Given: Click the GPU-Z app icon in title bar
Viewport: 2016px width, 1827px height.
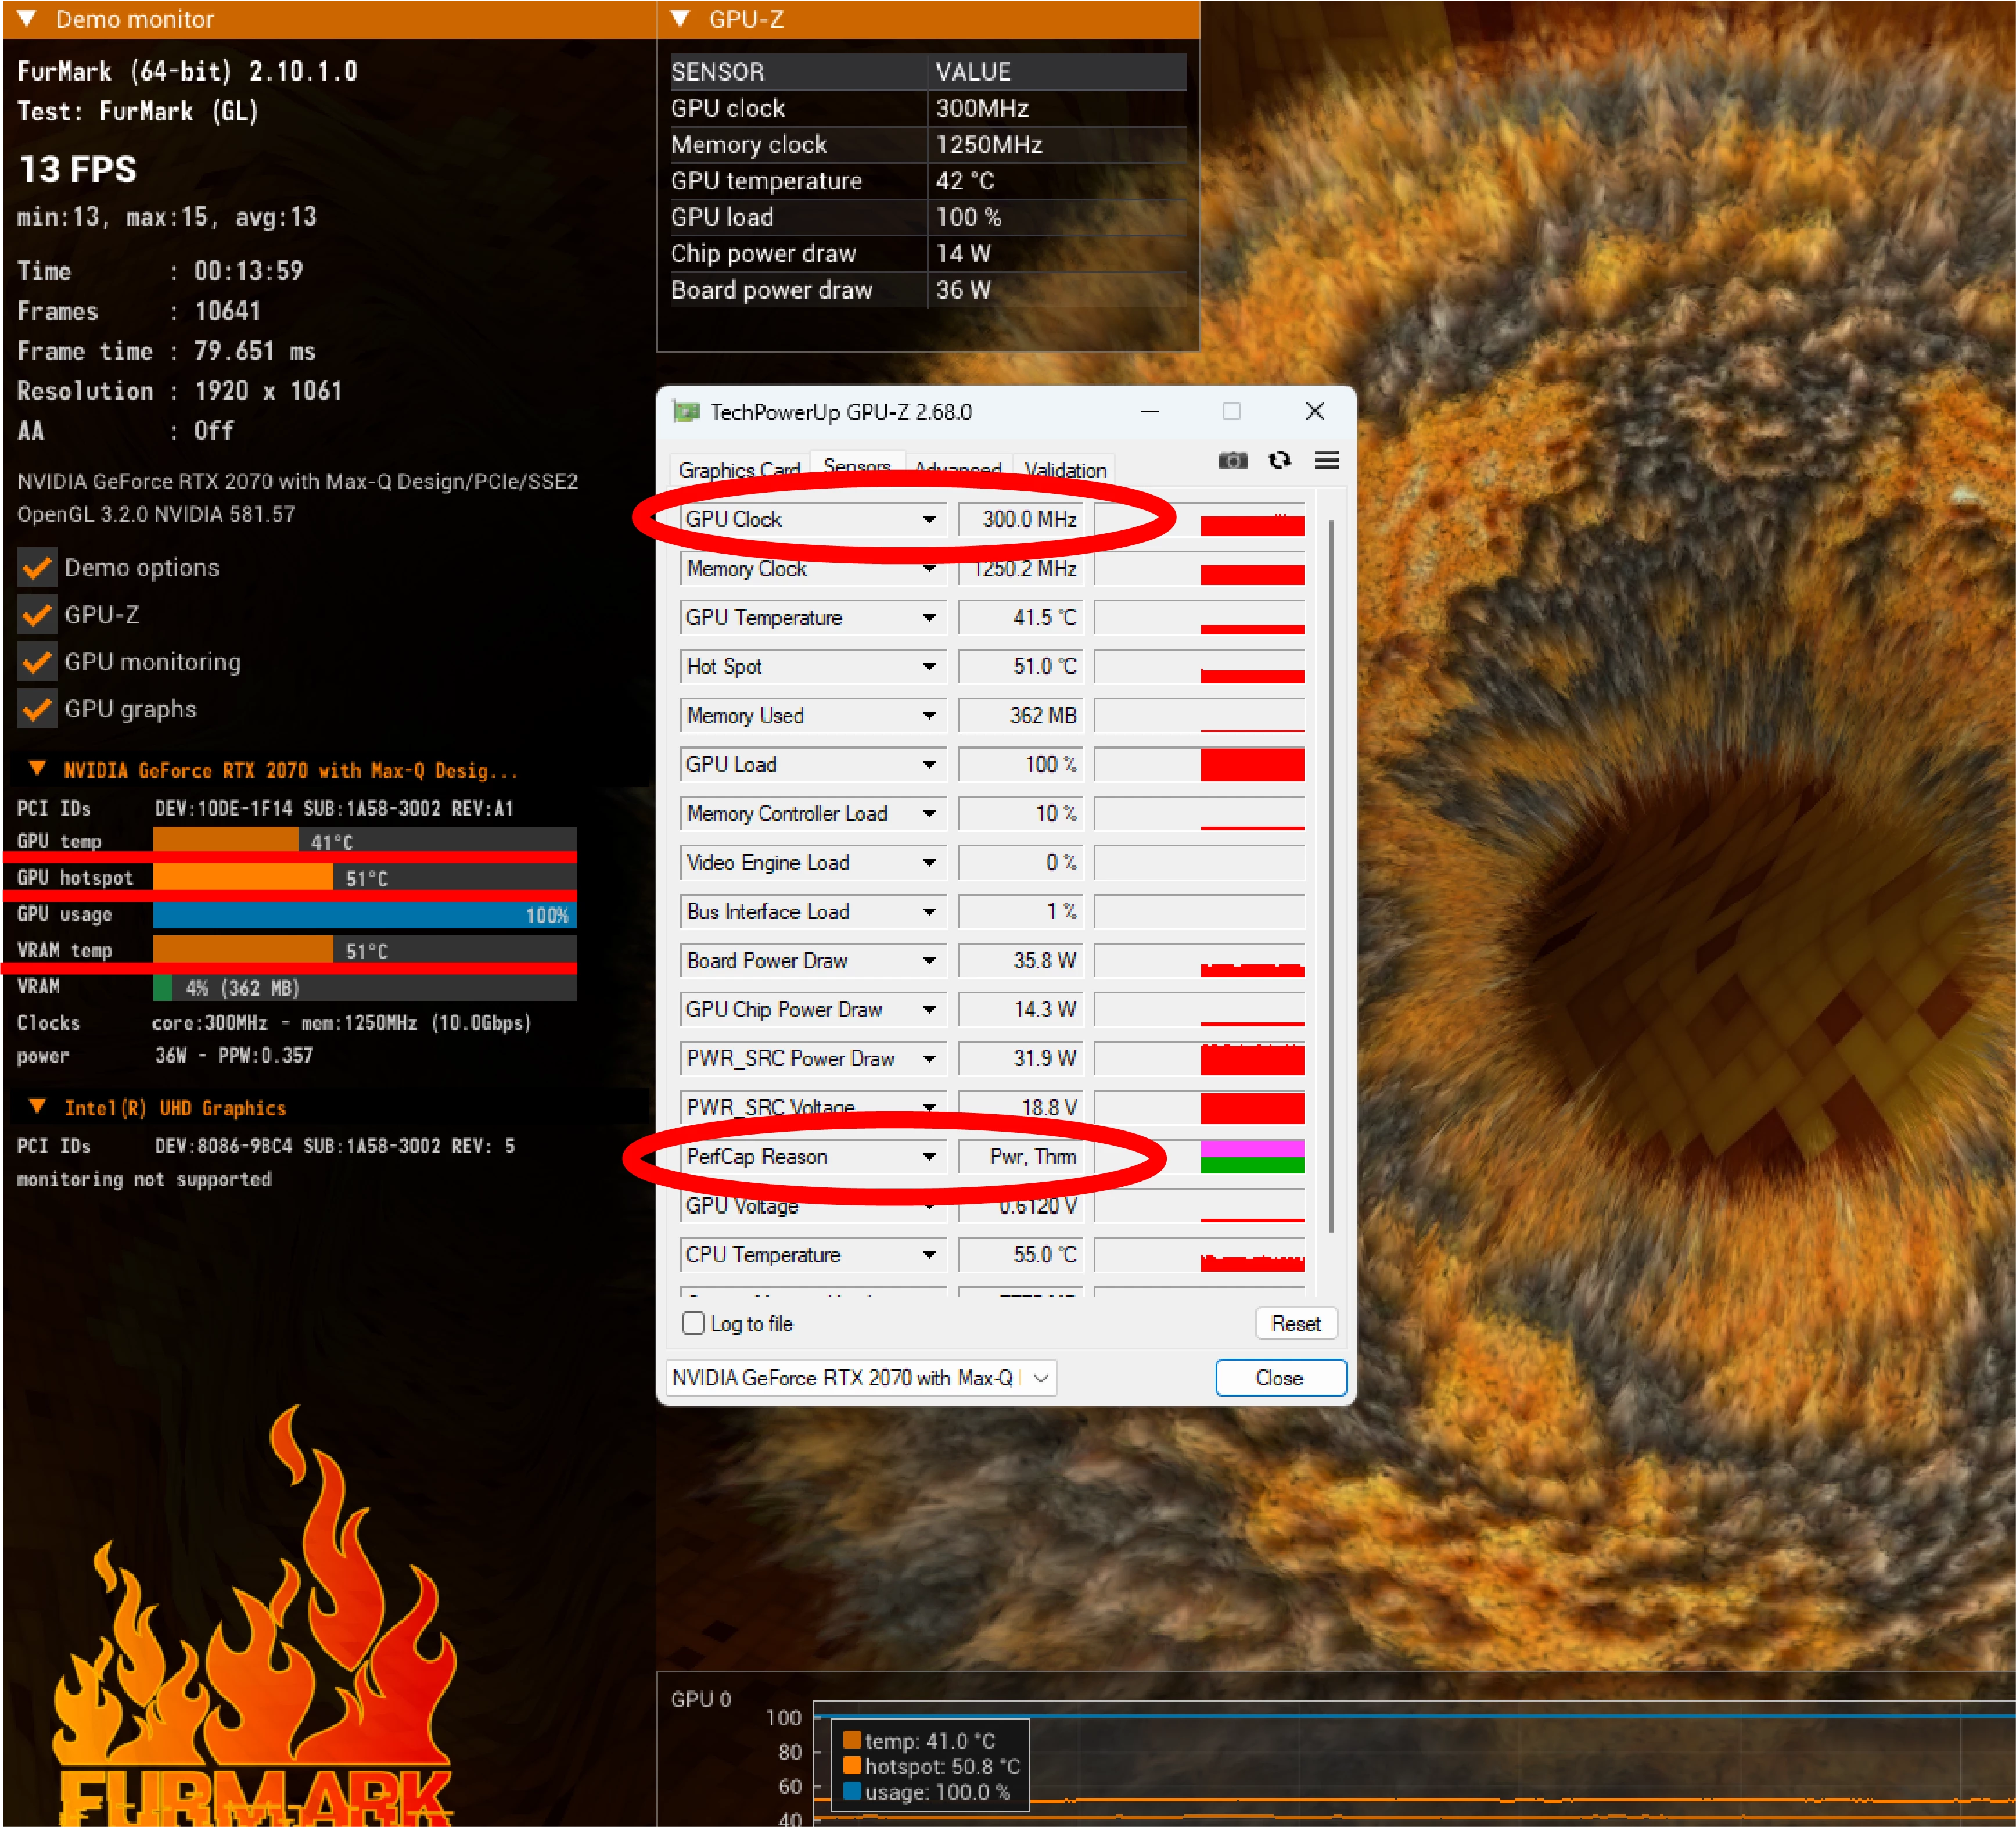Looking at the screenshot, I should point(687,412).
